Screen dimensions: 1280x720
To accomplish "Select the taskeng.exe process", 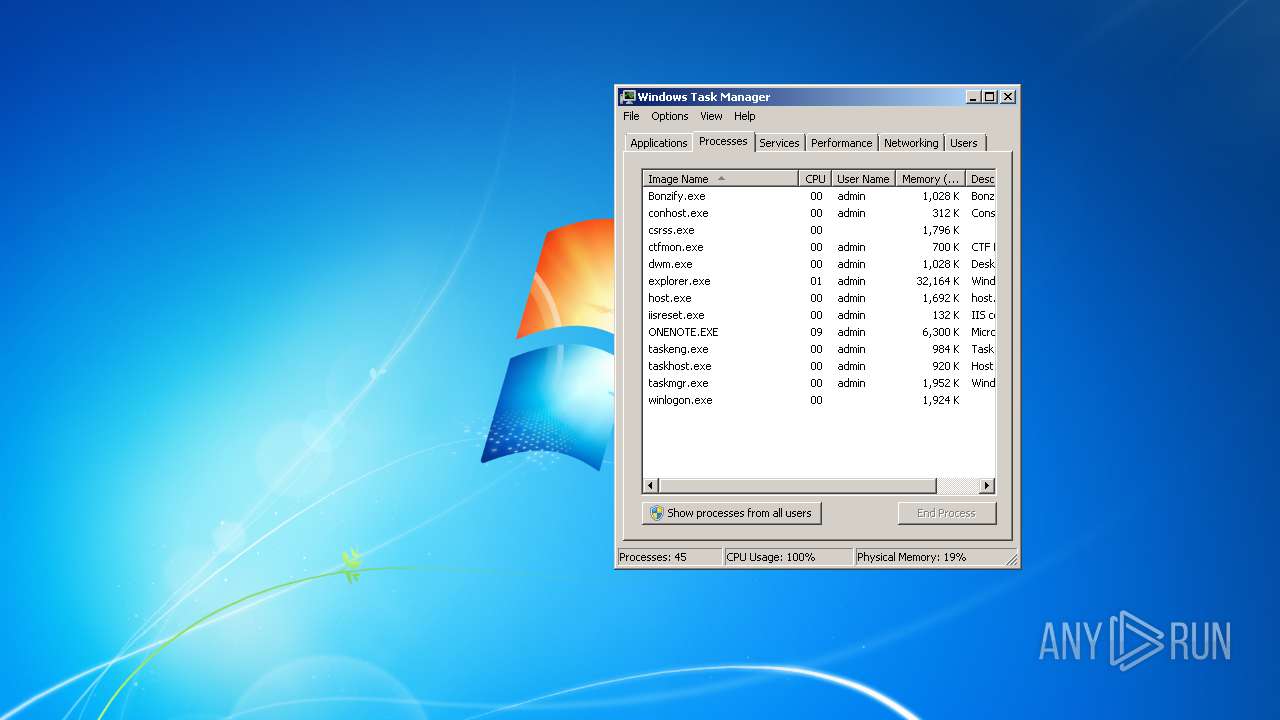I will pos(819,349).
